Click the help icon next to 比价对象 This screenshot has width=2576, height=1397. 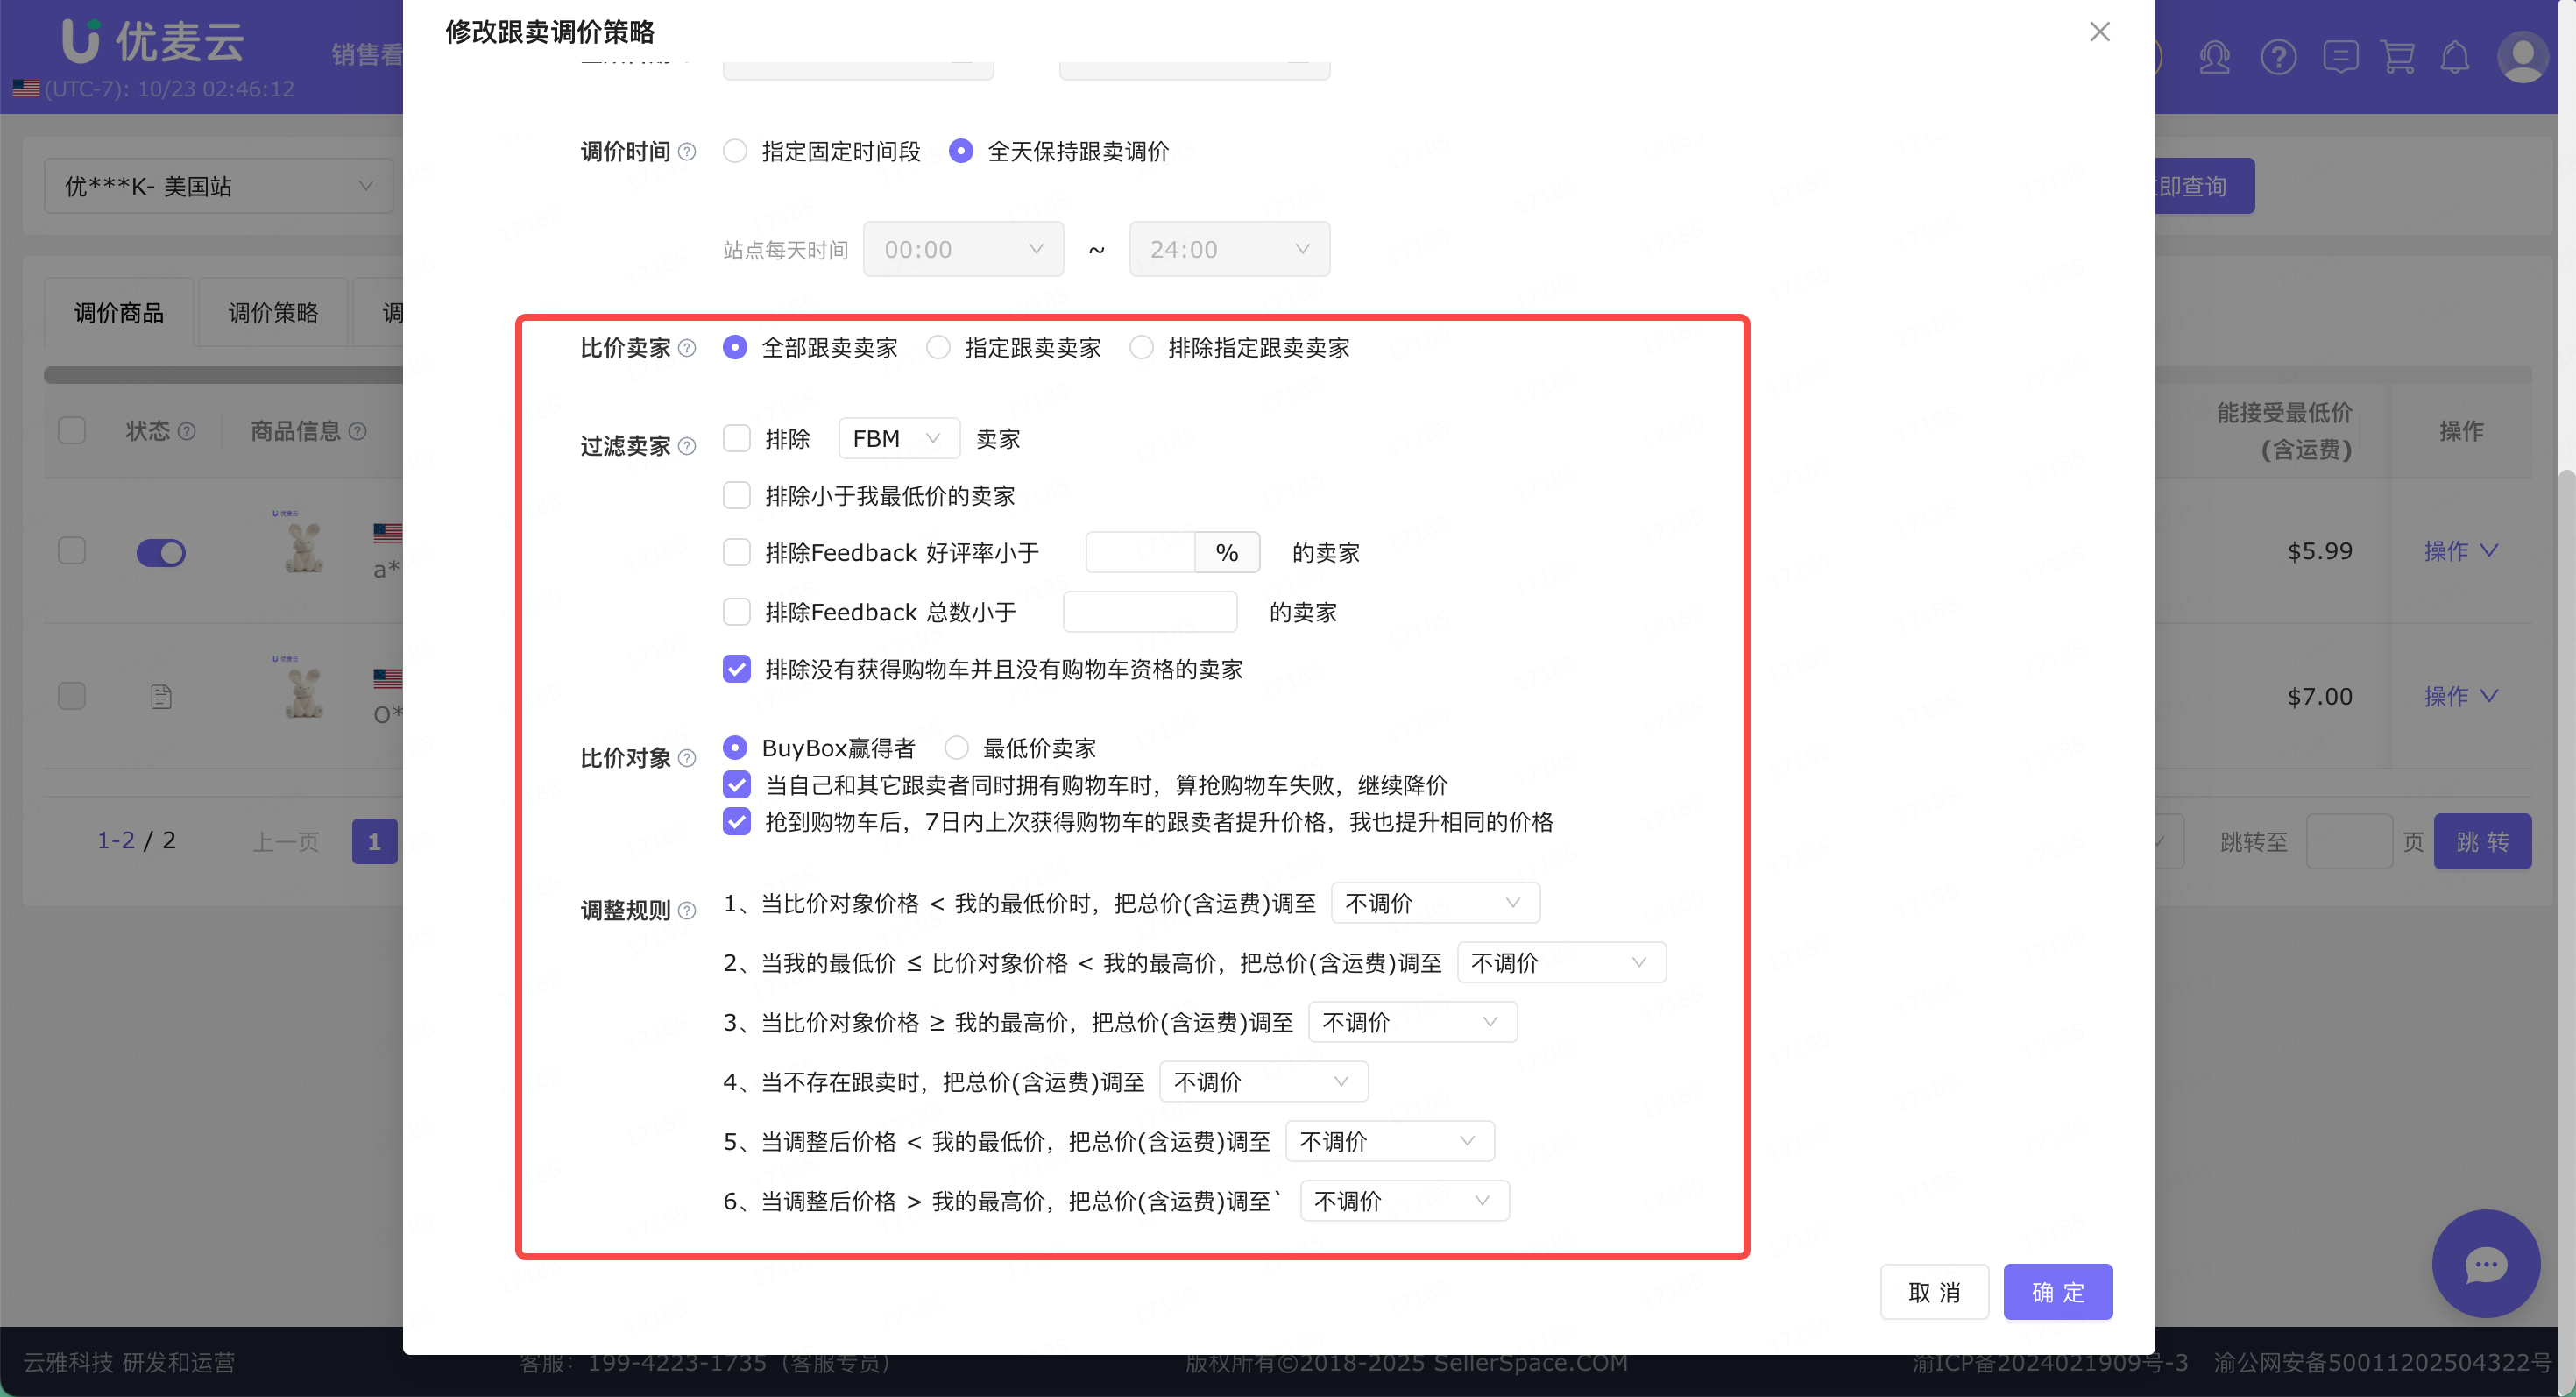[x=687, y=758]
